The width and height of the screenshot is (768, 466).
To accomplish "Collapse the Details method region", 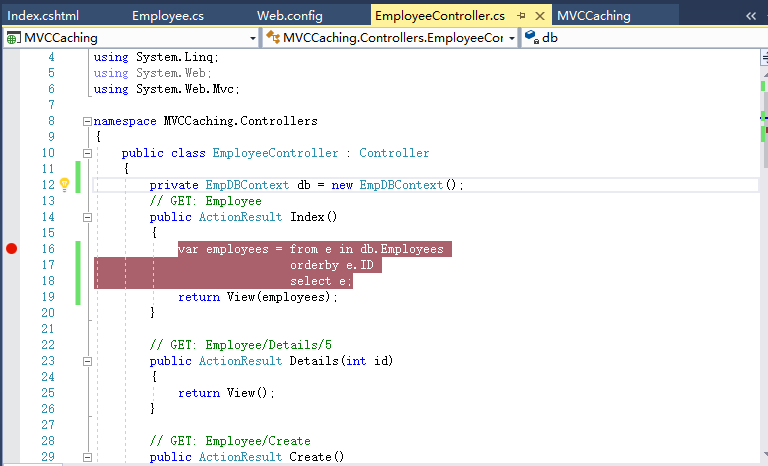I will [87, 361].
